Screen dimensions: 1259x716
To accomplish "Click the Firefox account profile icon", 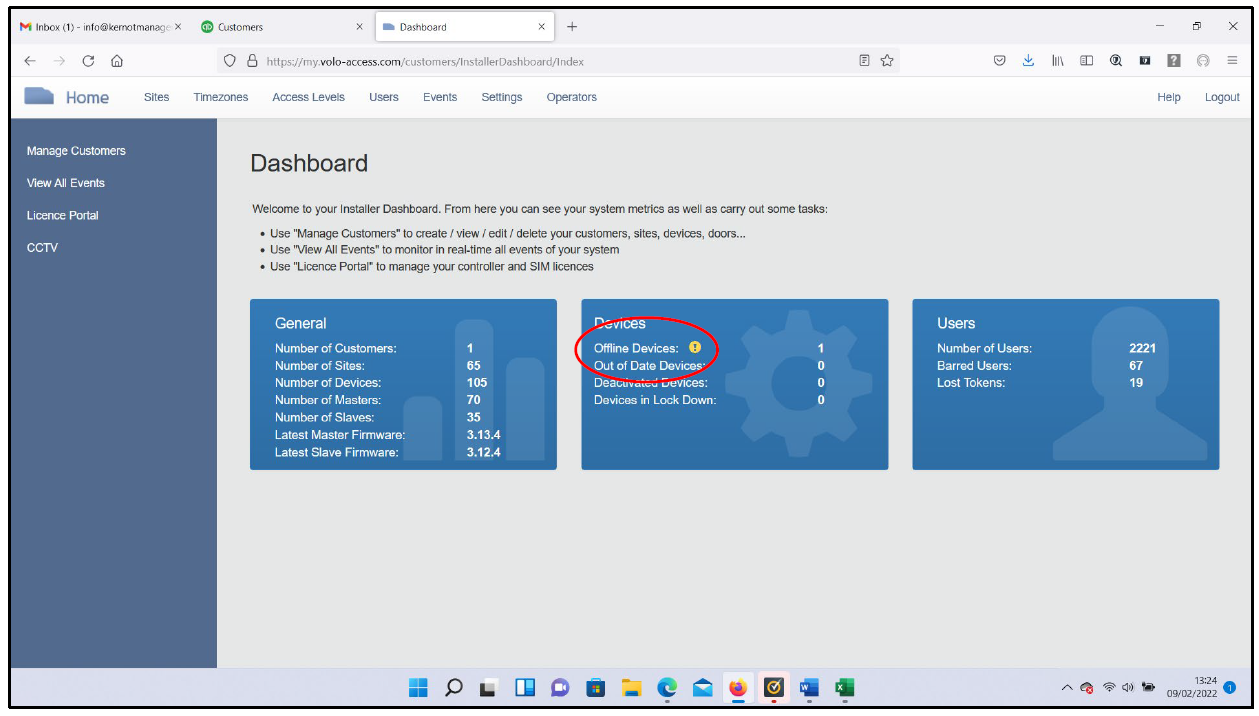I will 1202,60.
